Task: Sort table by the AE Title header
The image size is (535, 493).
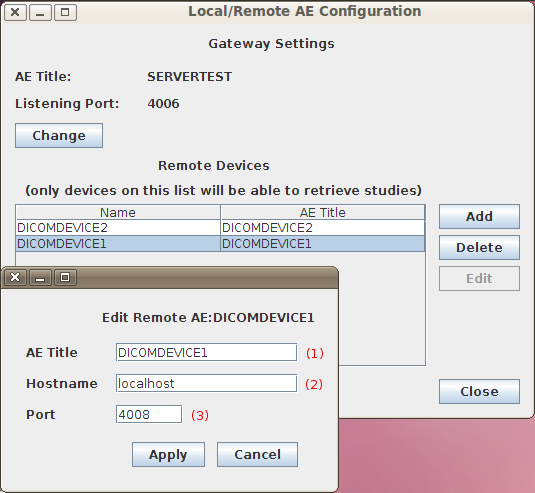Action: pos(323,212)
